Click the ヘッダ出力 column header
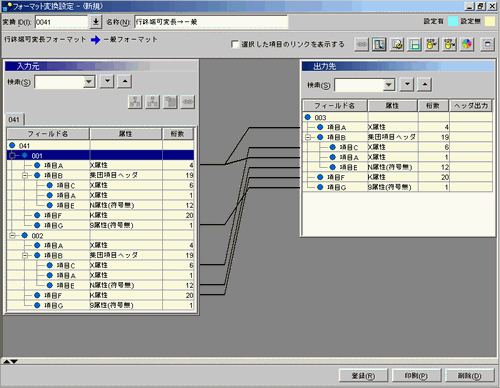 pyautogui.click(x=471, y=106)
